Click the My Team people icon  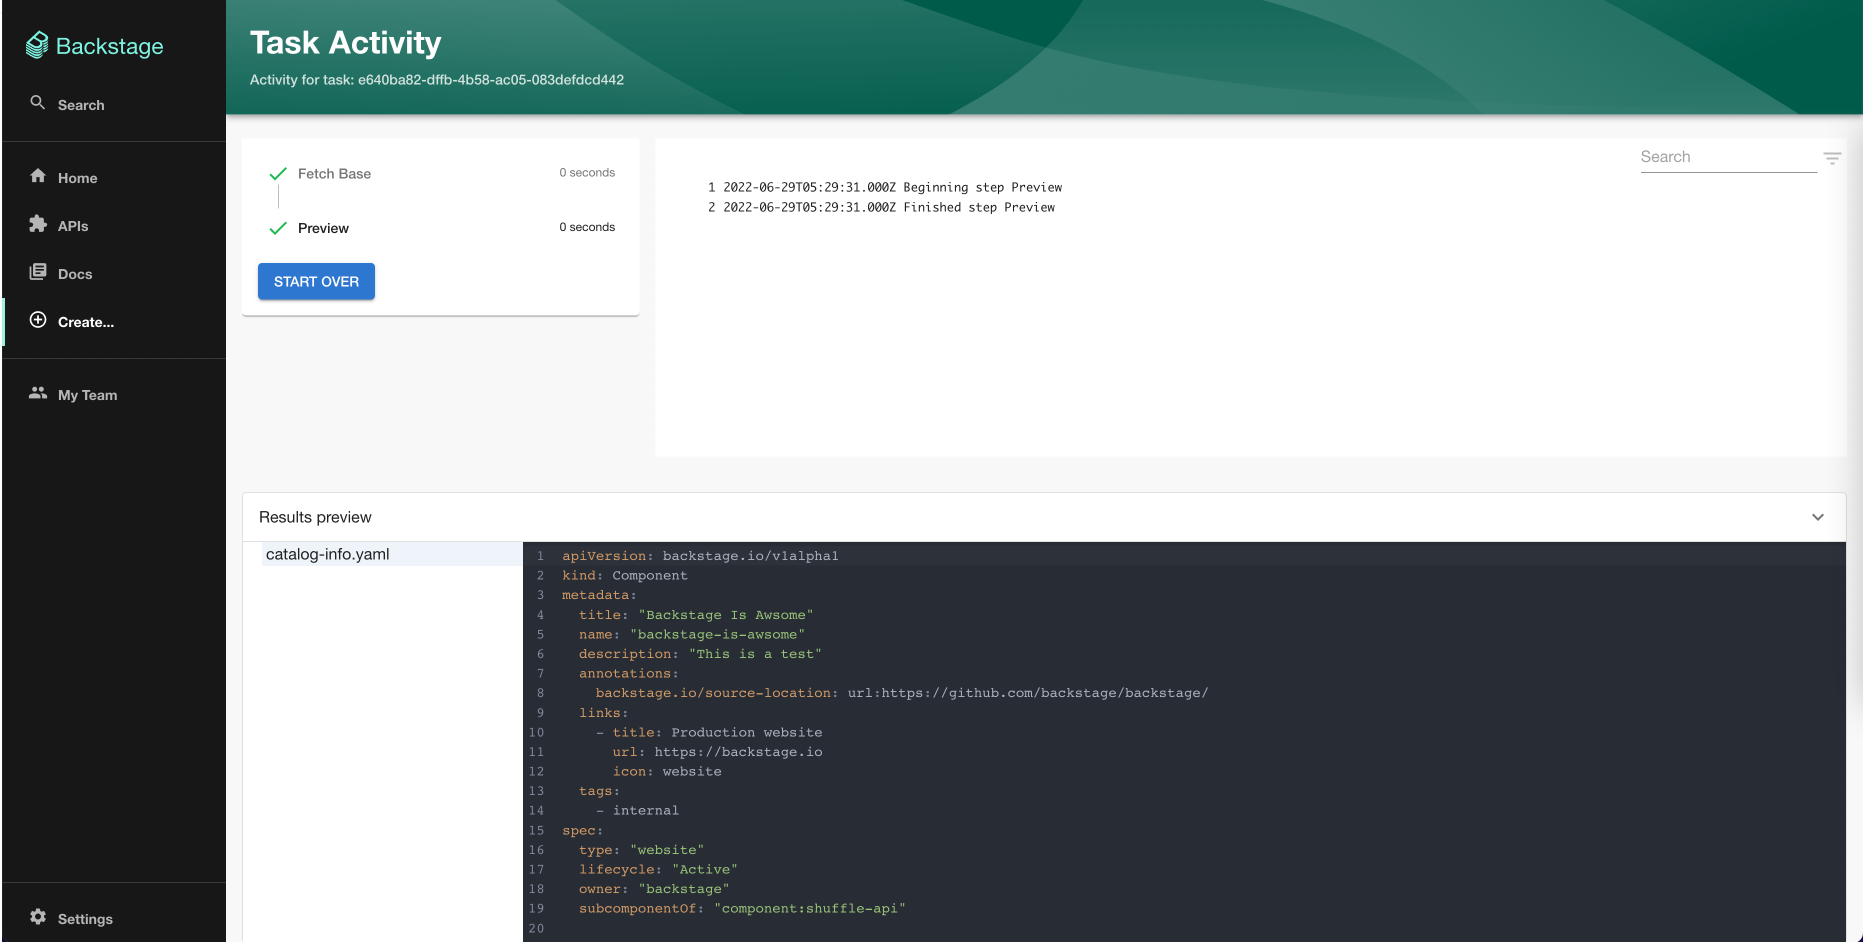coord(37,394)
